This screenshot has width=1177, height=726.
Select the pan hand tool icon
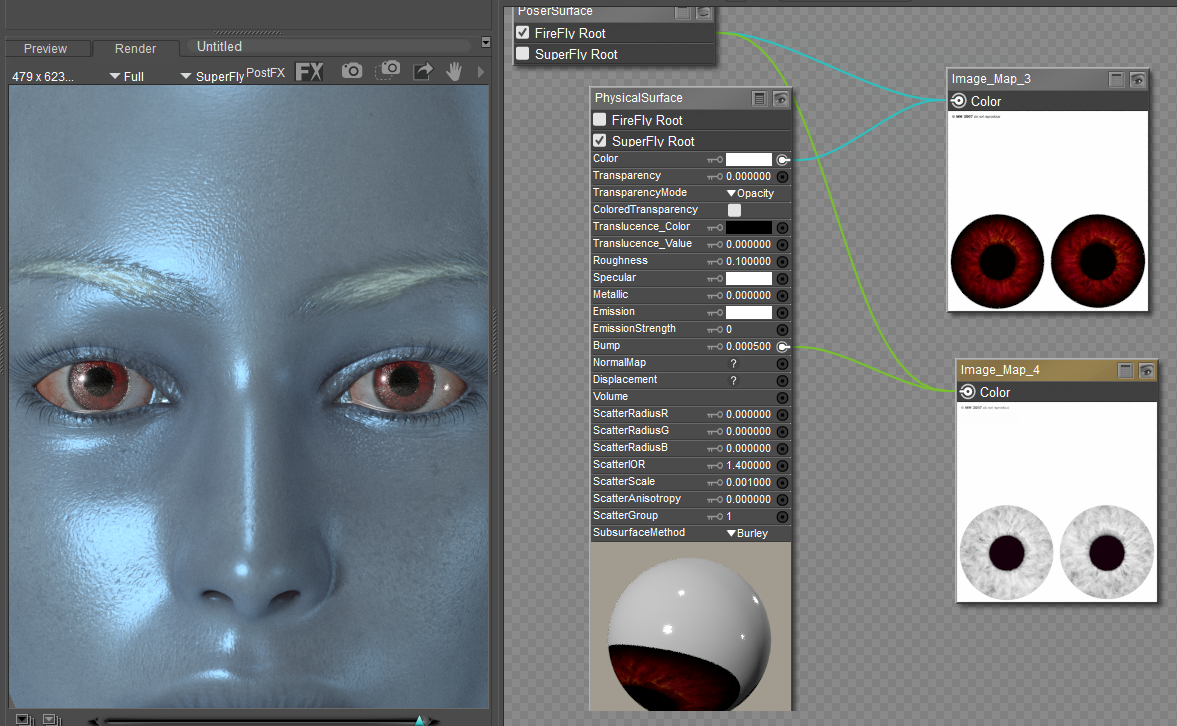point(454,71)
